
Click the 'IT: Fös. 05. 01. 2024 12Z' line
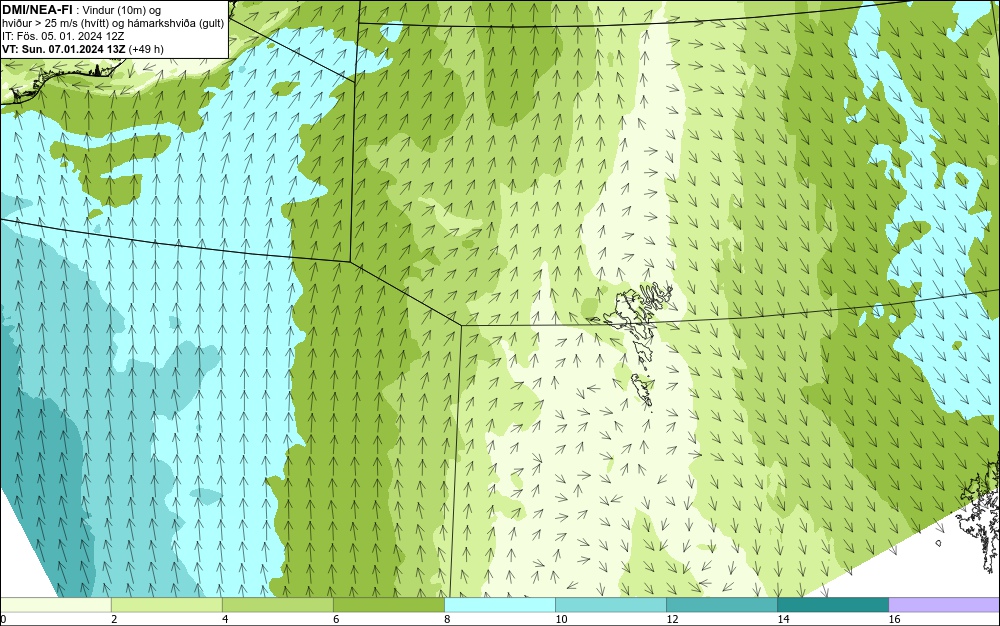[63, 36]
